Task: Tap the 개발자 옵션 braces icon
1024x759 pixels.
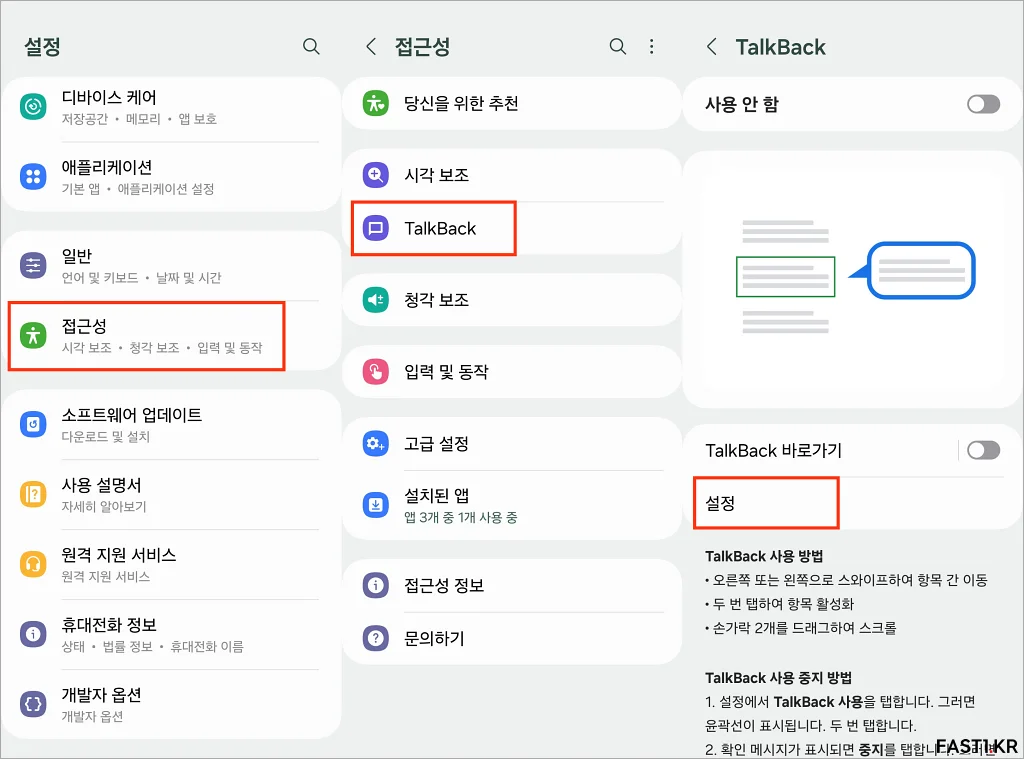Action: 33,704
